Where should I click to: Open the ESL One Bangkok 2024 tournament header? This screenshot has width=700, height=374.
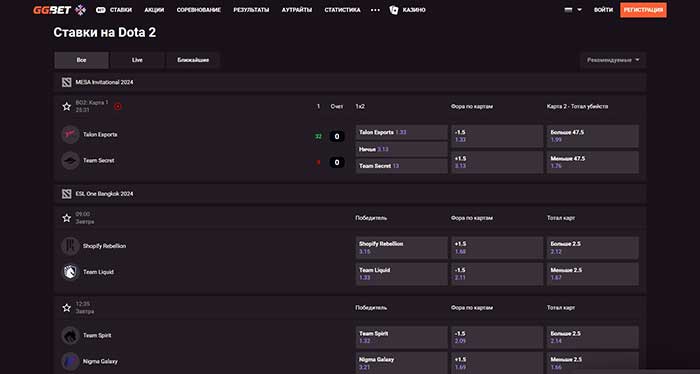coord(350,194)
